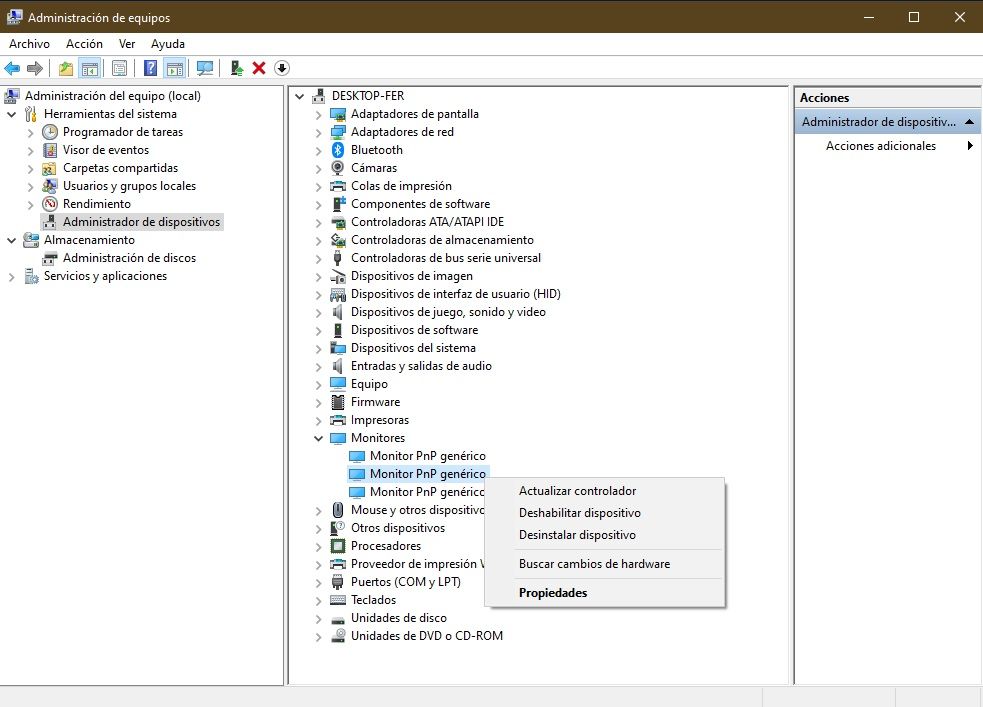Expand Servicios y aplicaciones

click(11, 276)
